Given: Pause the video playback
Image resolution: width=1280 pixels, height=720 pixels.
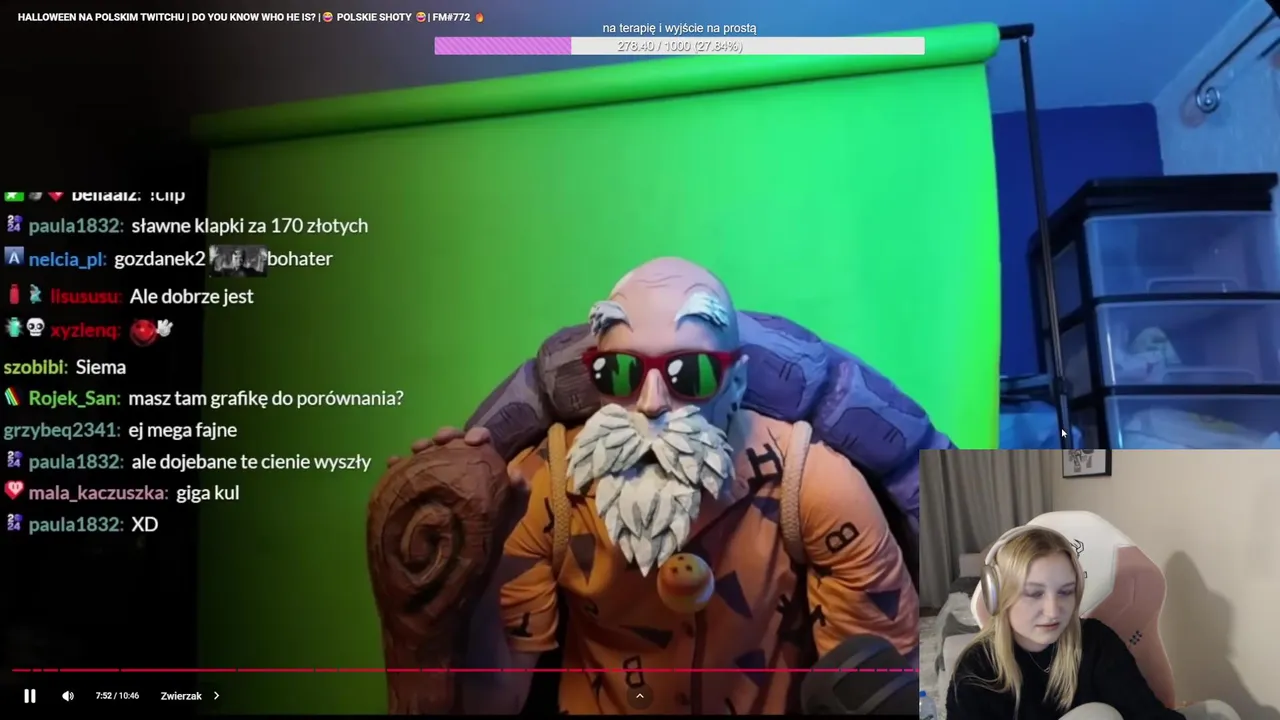Looking at the screenshot, I should tap(30, 696).
